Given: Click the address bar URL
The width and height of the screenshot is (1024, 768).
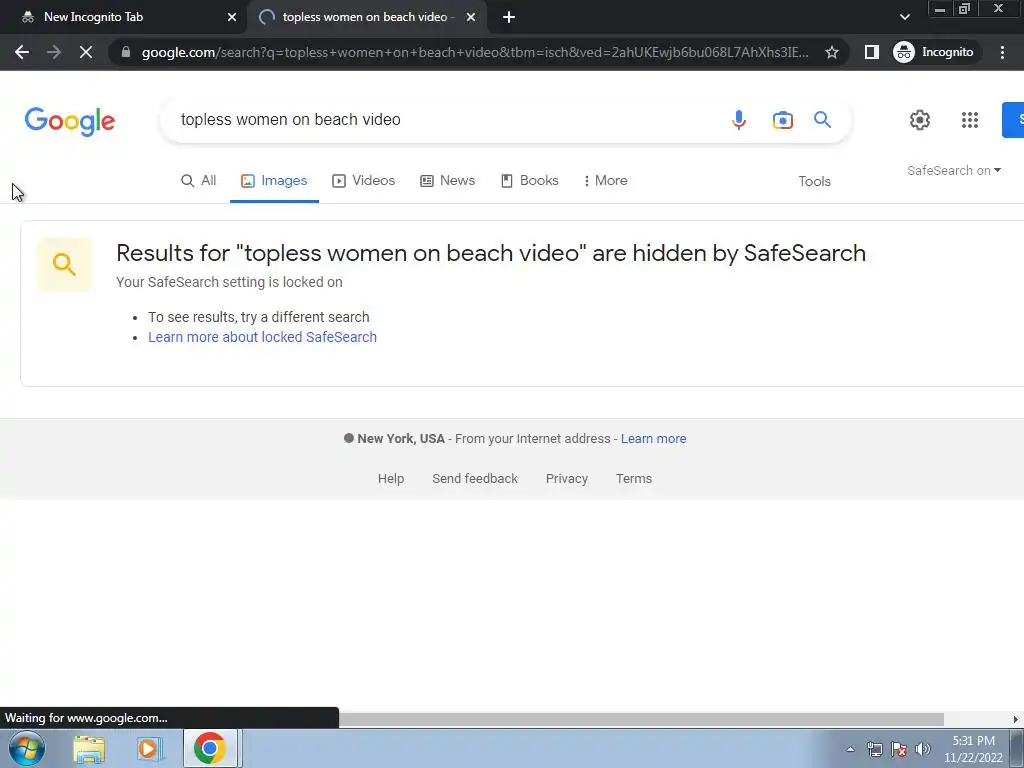Looking at the screenshot, I should click(475, 52).
